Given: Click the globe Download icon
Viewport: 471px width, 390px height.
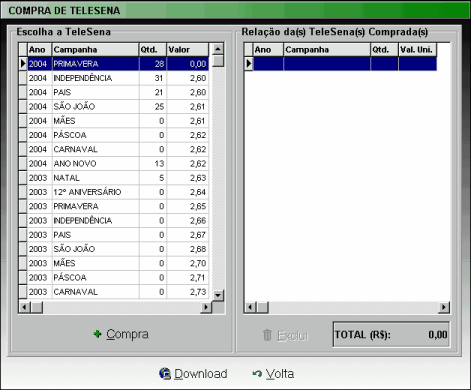Looking at the screenshot, I should click(x=165, y=374).
